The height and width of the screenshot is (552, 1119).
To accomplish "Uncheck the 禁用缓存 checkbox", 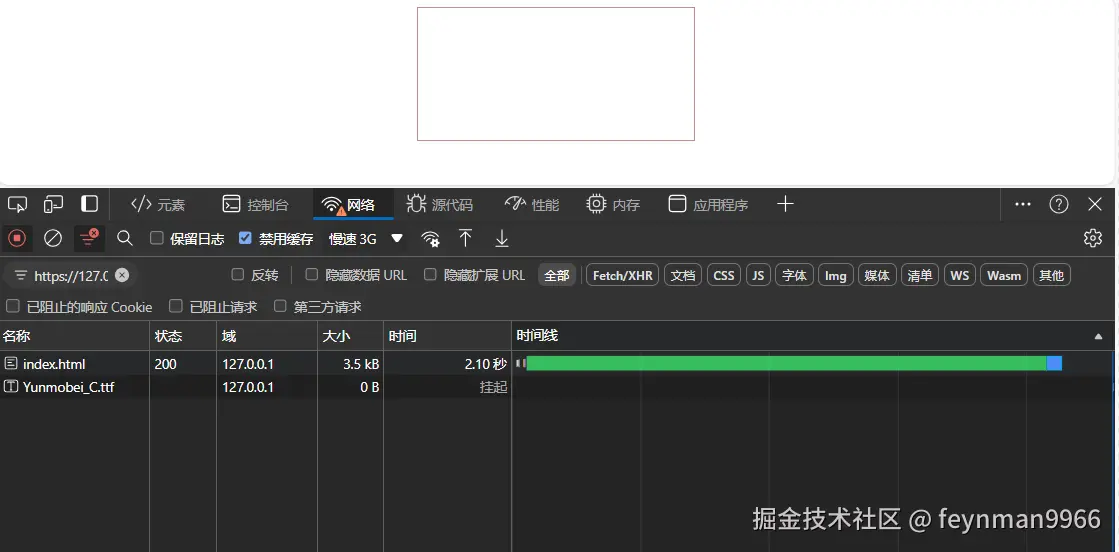I will [x=245, y=238].
